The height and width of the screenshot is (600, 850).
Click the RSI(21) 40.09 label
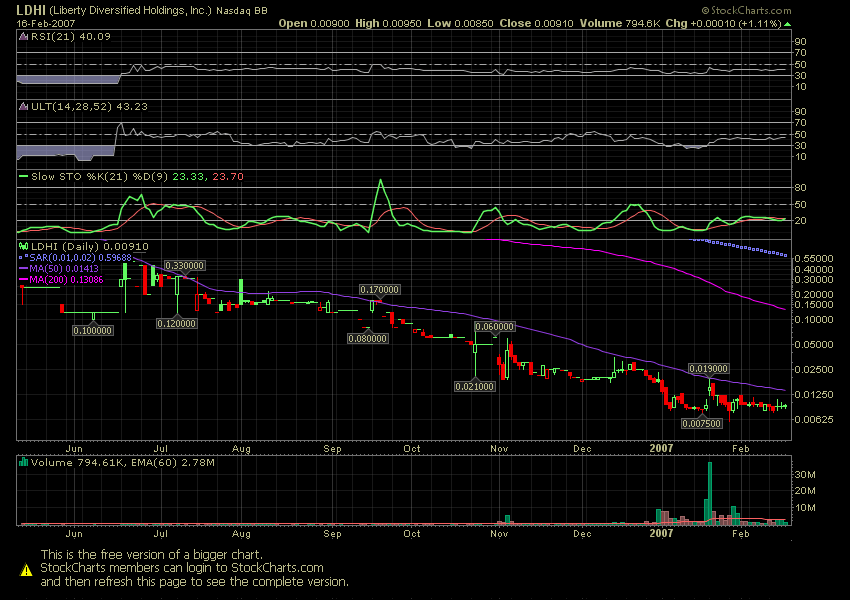click(x=70, y=37)
